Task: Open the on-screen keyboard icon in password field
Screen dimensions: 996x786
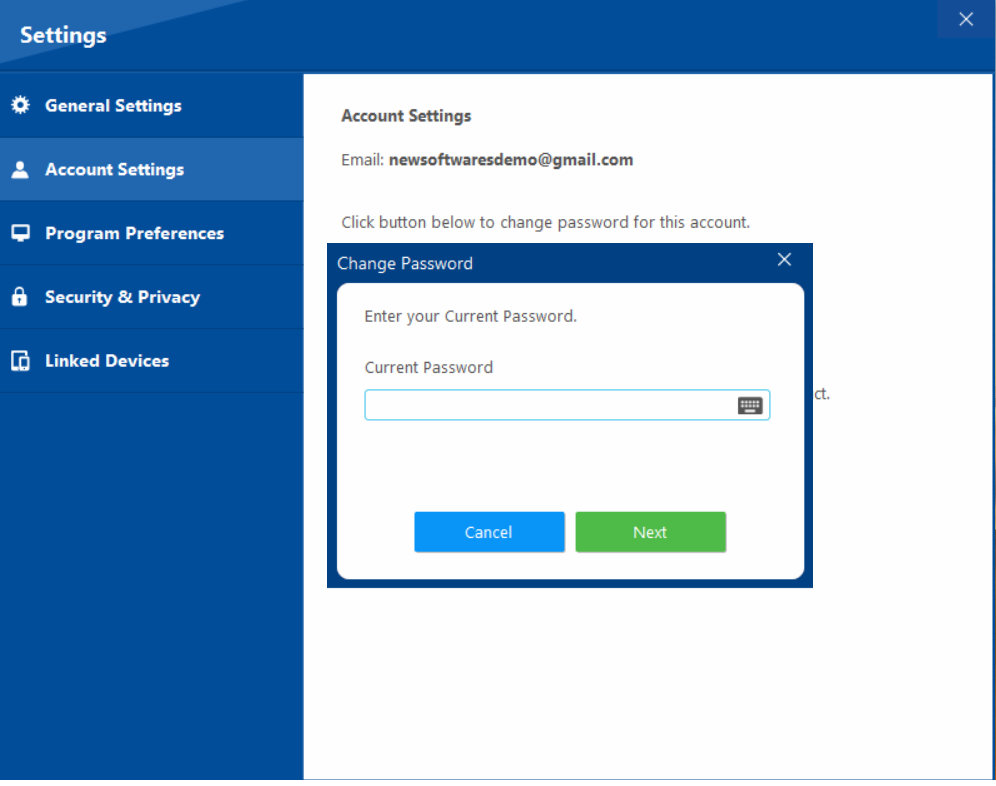Action: [x=751, y=404]
